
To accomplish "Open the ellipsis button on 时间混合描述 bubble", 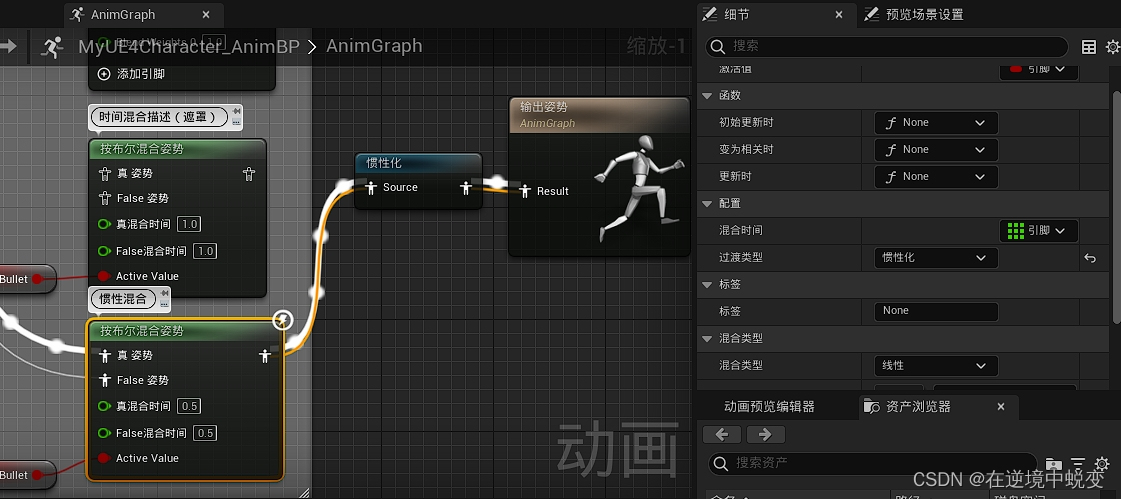I will tap(236, 122).
